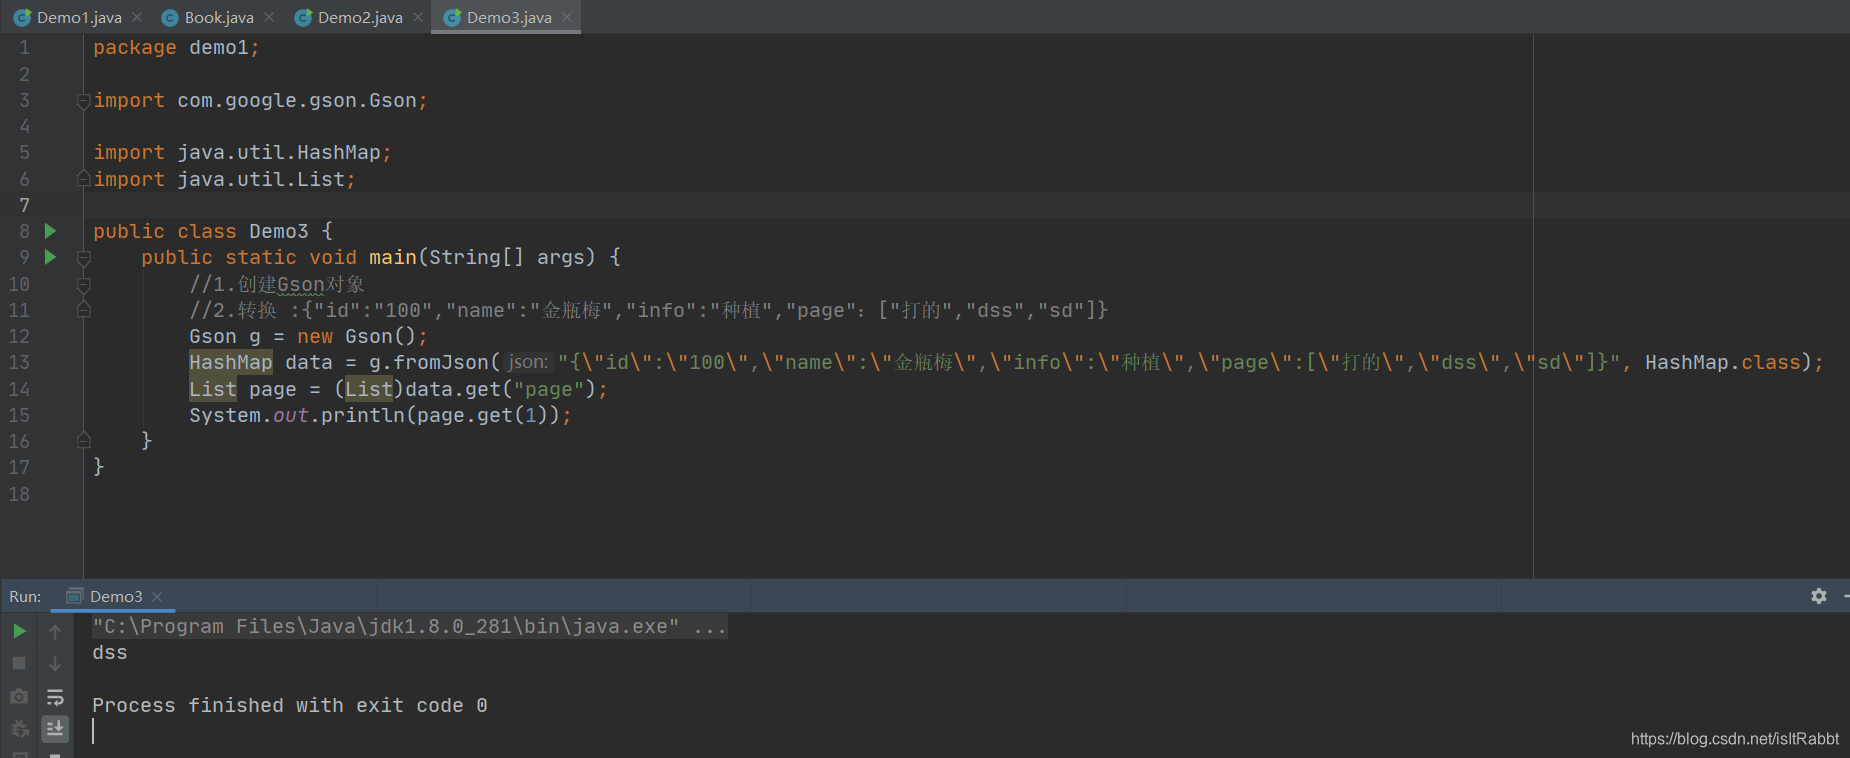Viewport: 1850px width, 758px height.
Task: Click the '//1.创建Gson对象' comment
Action: coord(277,285)
